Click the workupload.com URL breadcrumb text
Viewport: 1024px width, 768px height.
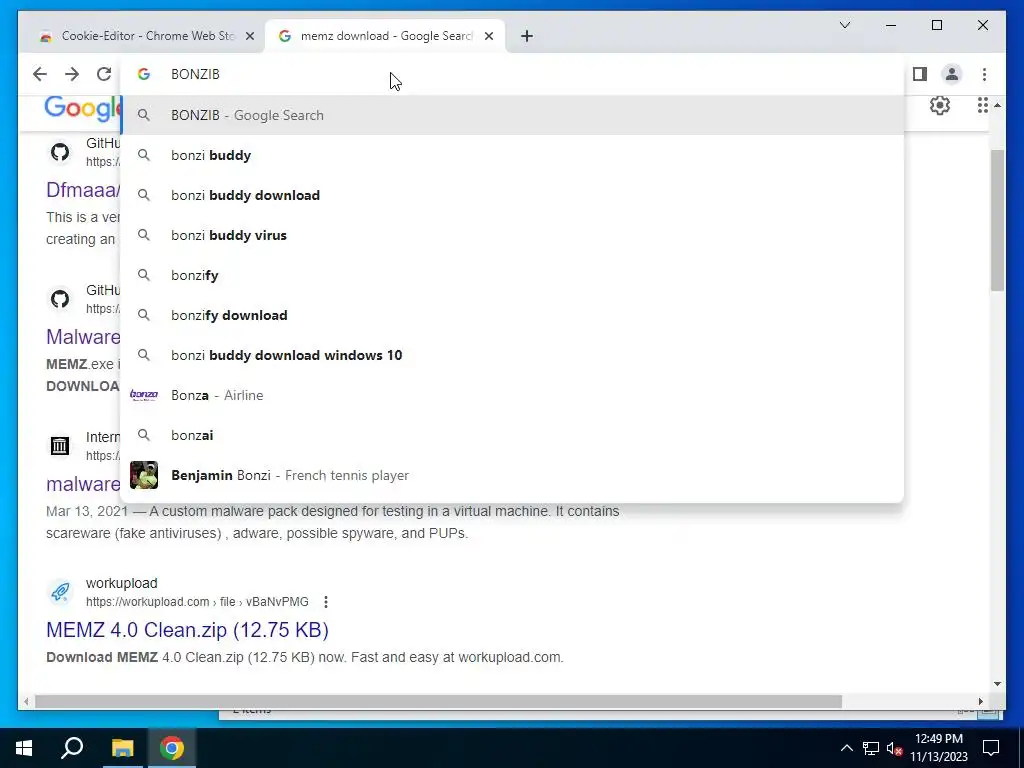(x=197, y=601)
